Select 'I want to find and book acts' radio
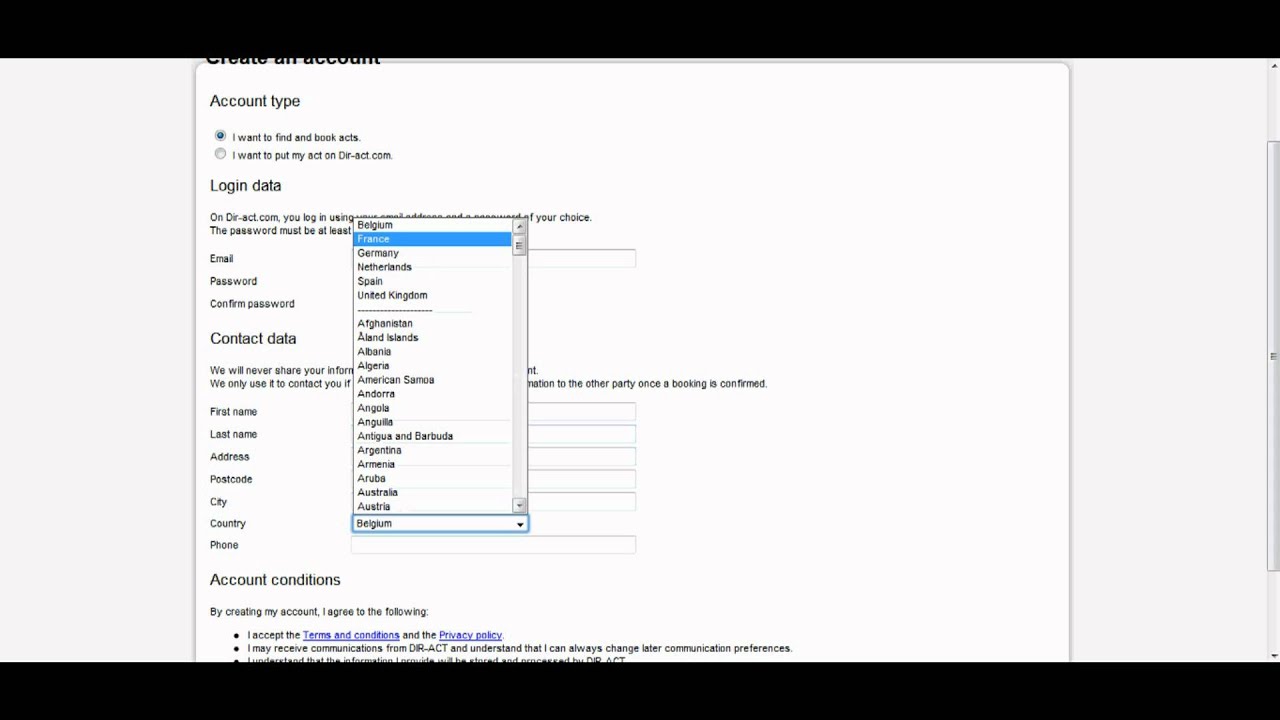Viewport: 1280px width, 720px height. [220, 136]
